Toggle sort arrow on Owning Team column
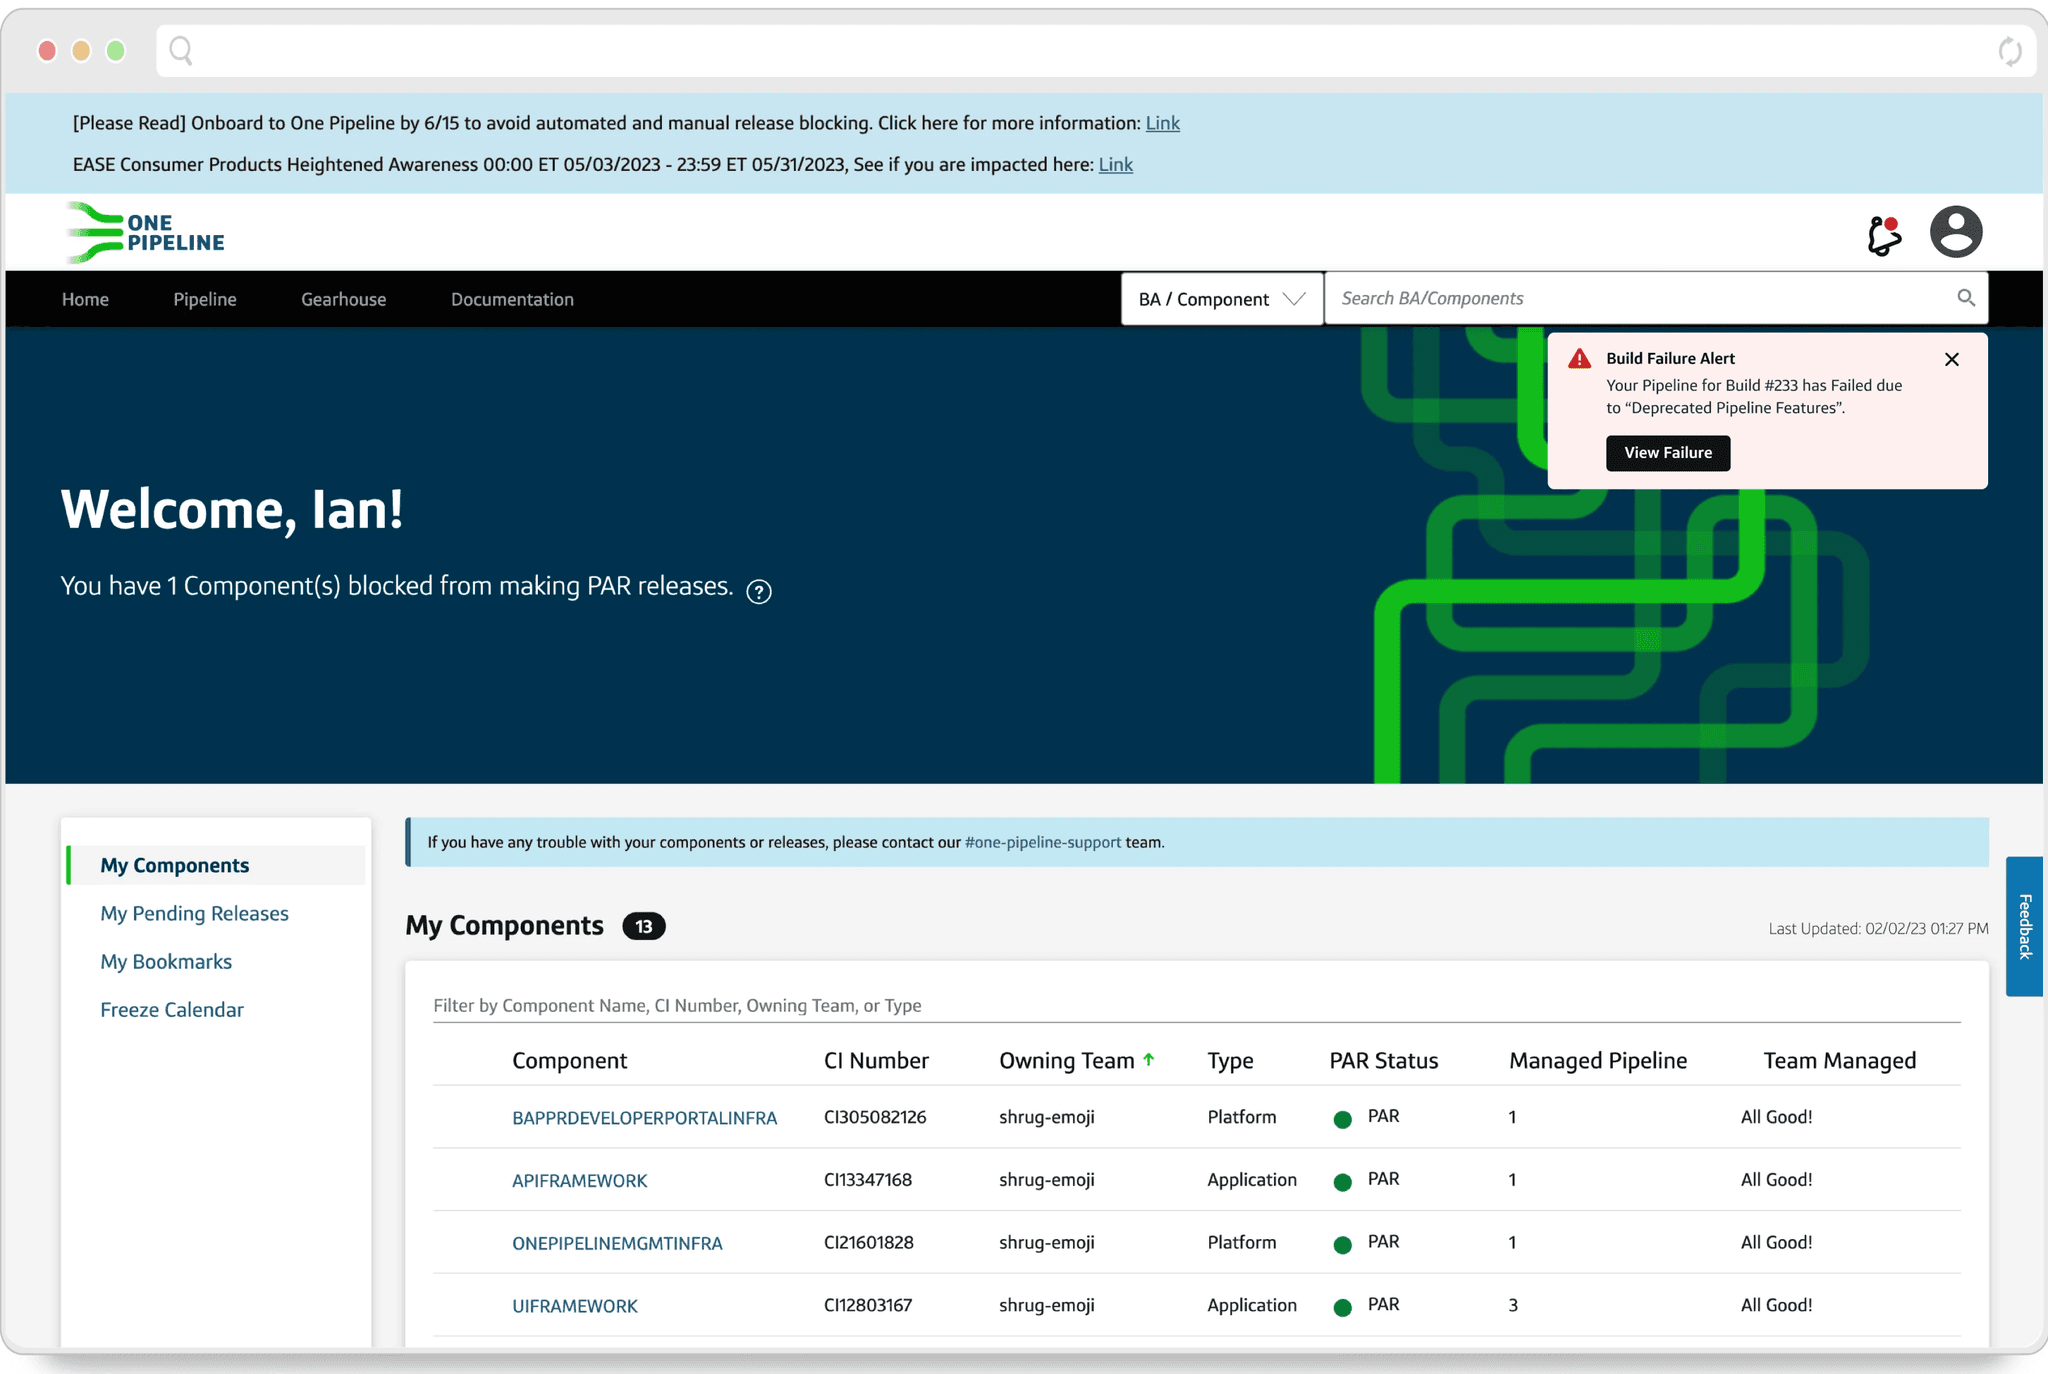Viewport: 2048px width, 1374px height. (1149, 1060)
